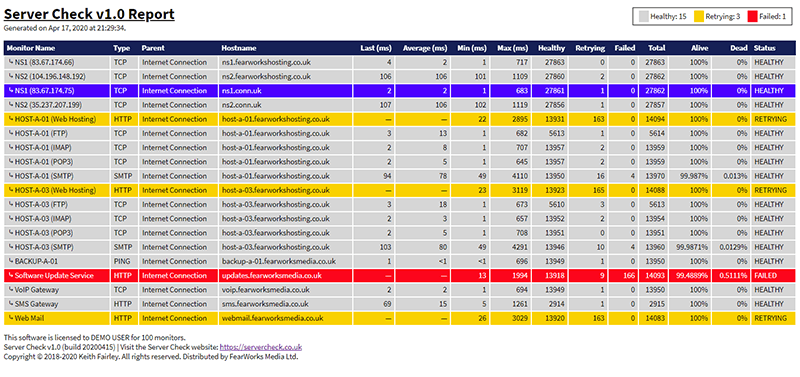Select the child arrow icon beside Software Update Service
800x377 pixels.
[x=10, y=275]
